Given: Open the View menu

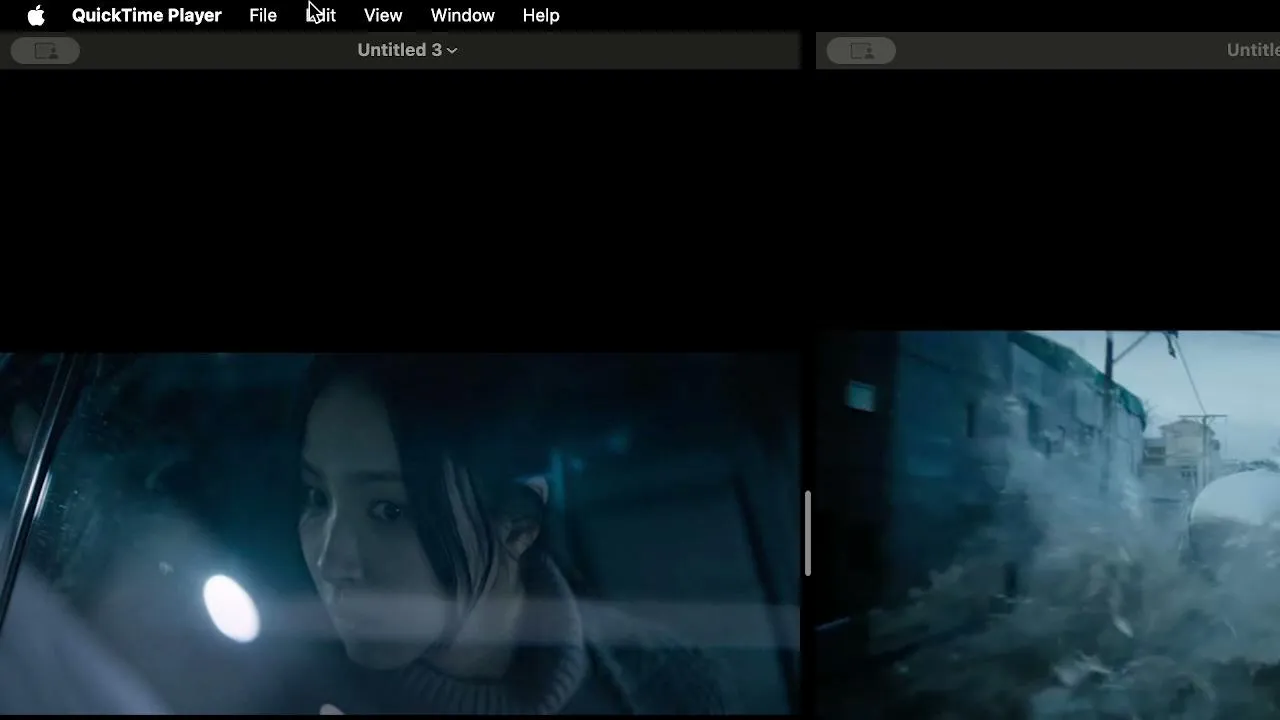Looking at the screenshot, I should (x=383, y=16).
